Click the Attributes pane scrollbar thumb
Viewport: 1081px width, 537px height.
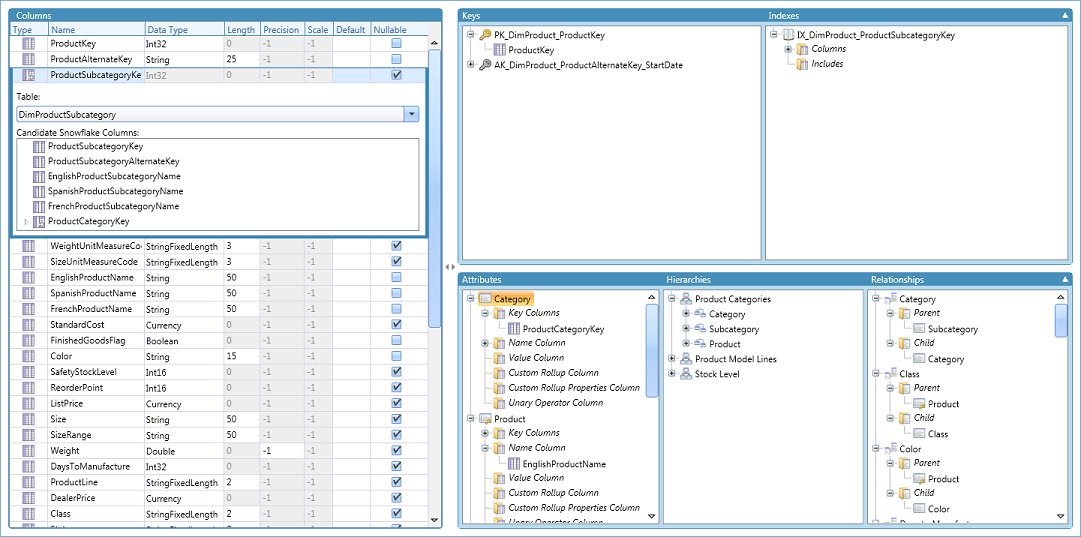tap(652, 350)
